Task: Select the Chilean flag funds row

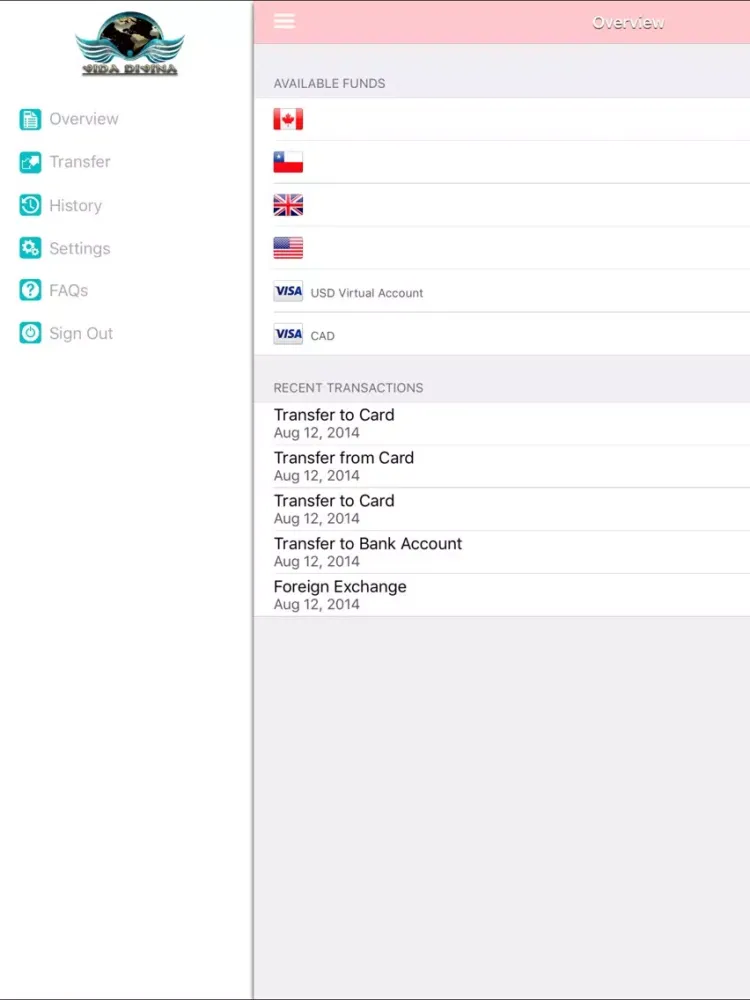Action: [502, 162]
